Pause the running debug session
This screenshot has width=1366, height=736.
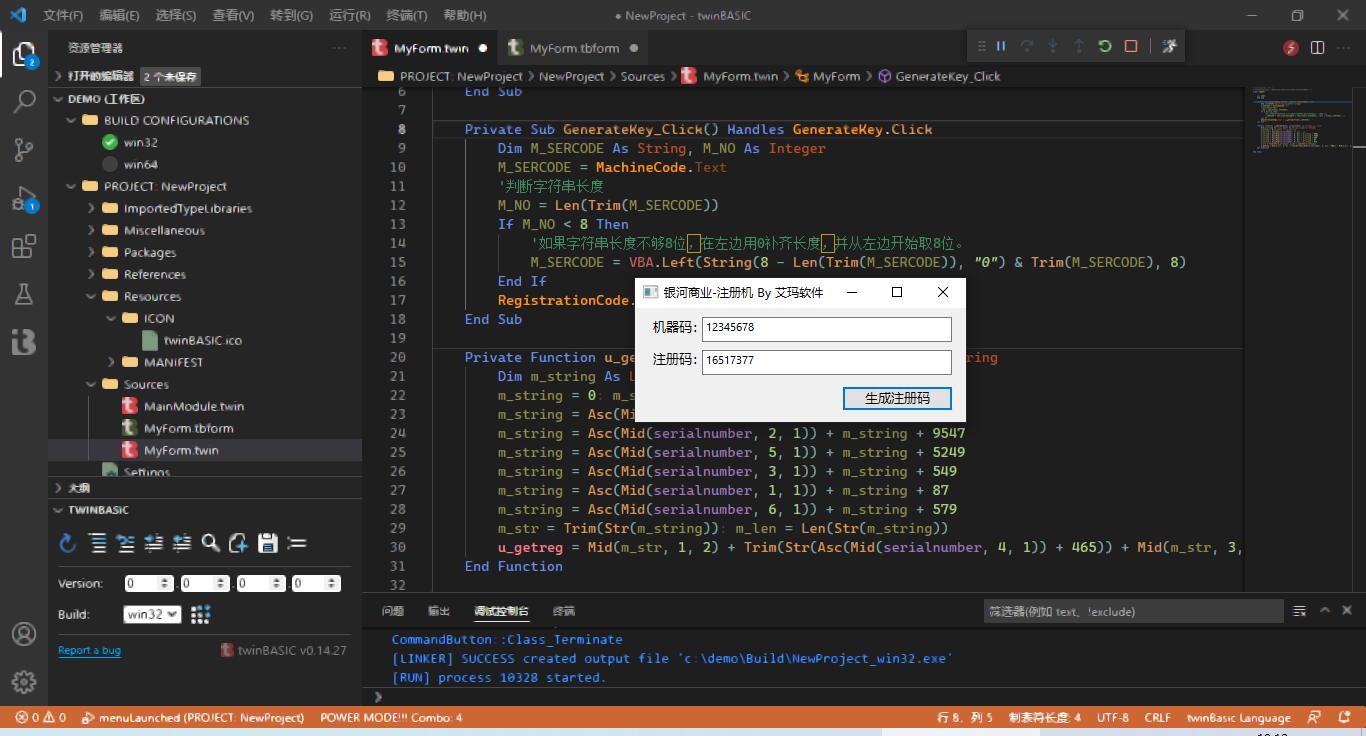pyautogui.click(x=1000, y=46)
